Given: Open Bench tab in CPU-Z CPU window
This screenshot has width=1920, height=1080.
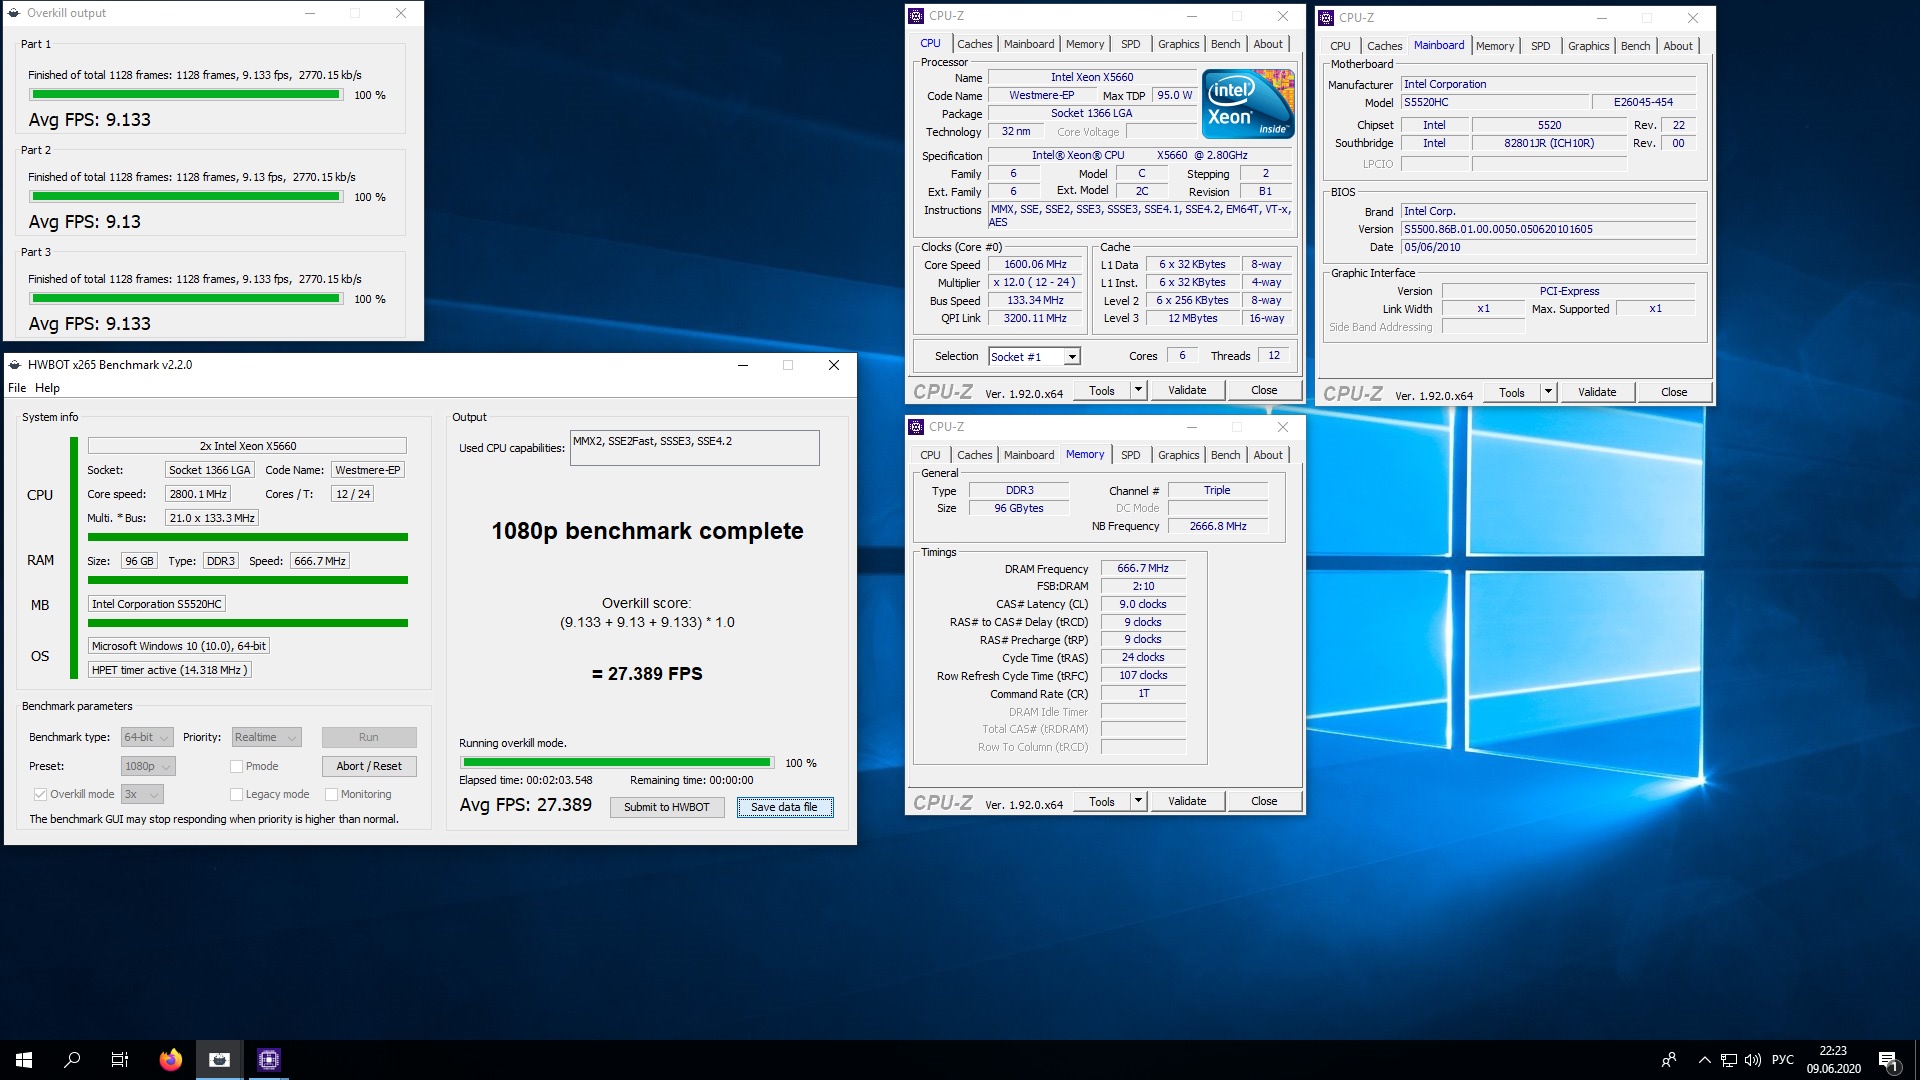Looking at the screenshot, I should click(1225, 44).
